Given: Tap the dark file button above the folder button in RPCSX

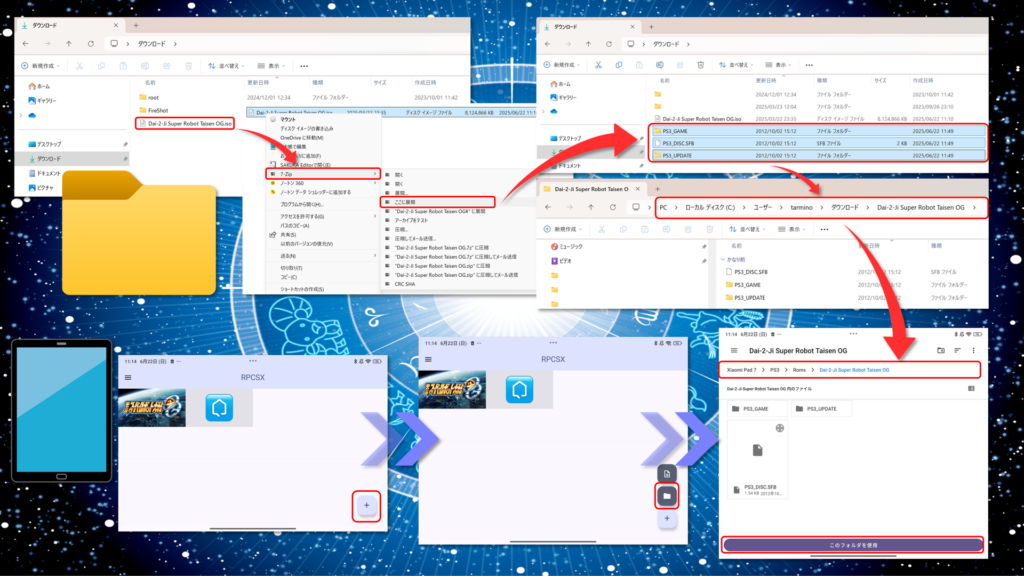Looking at the screenshot, I should click(x=667, y=473).
